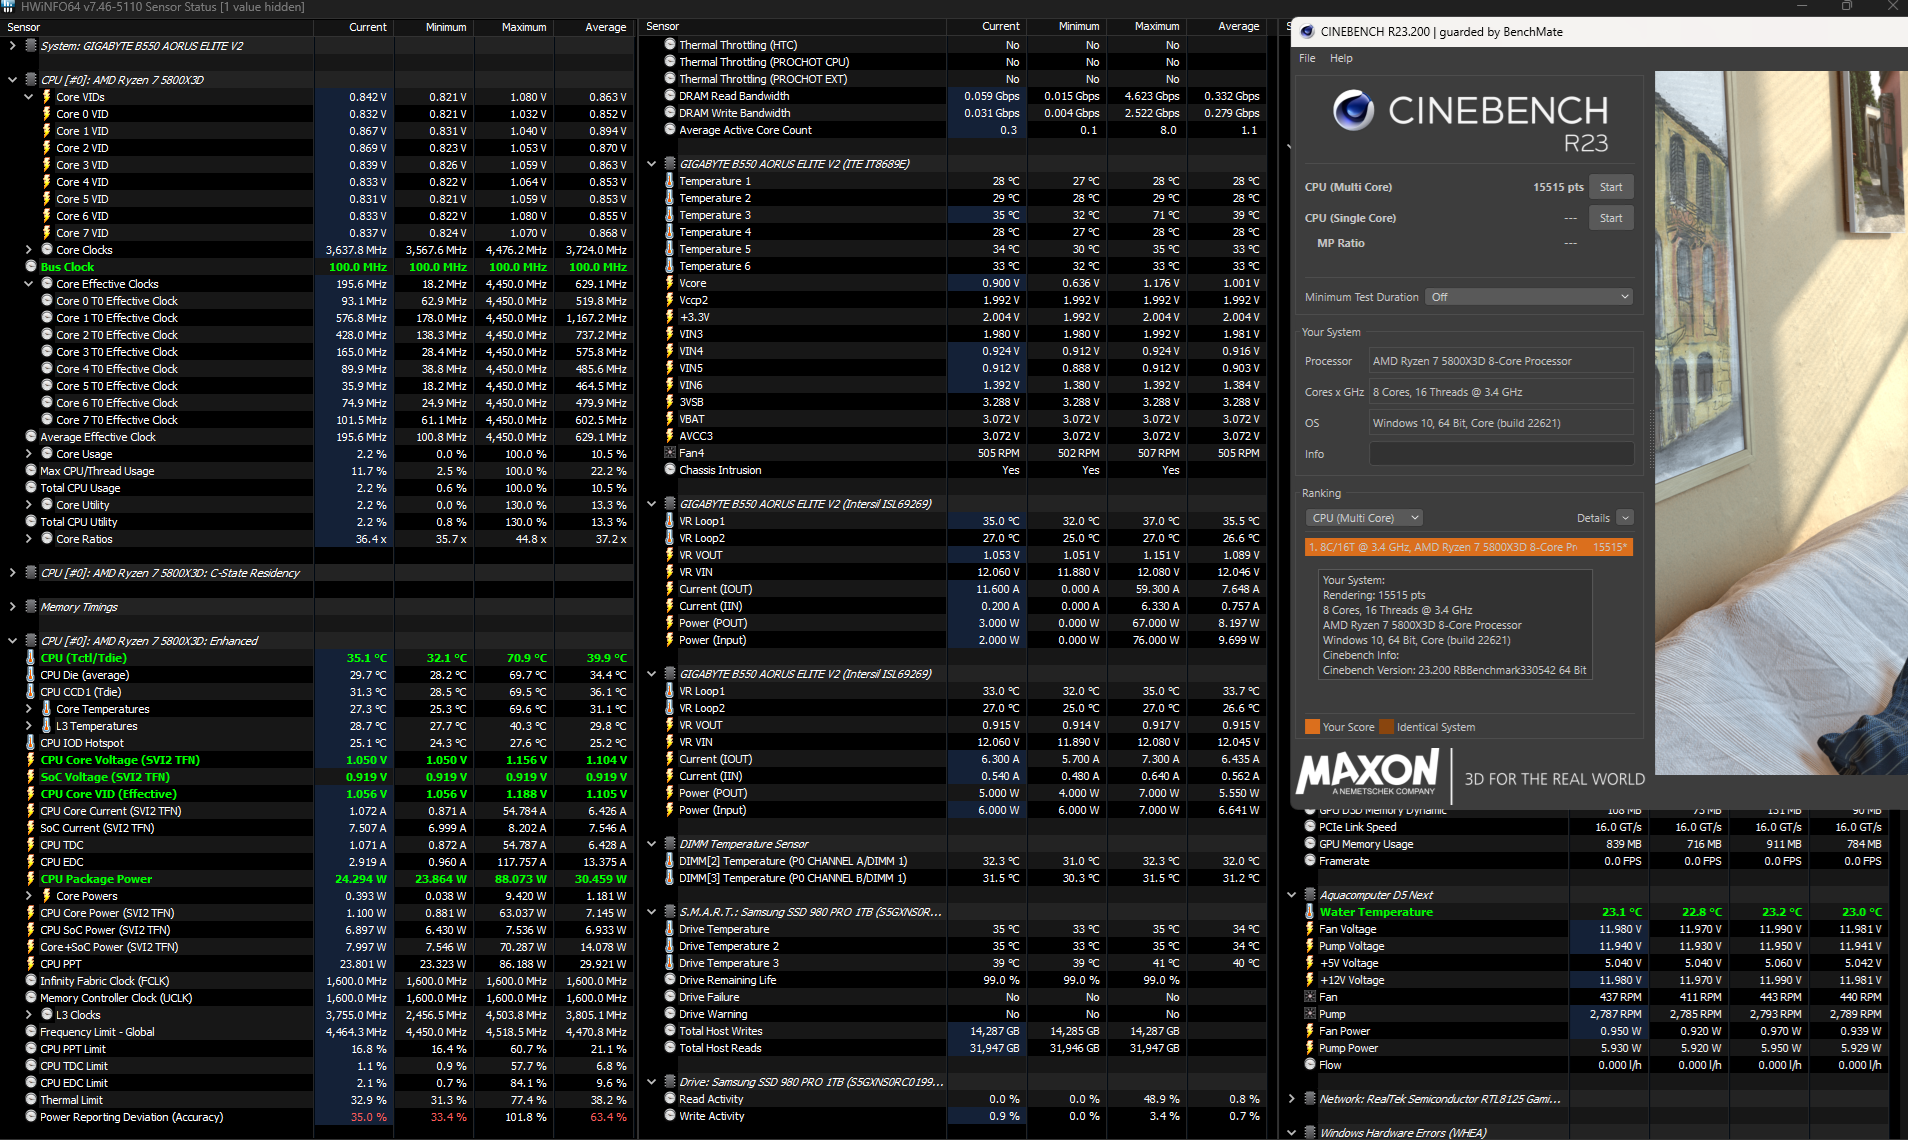Image resolution: width=1908 pixels, height=1140 pixels.
Task: Select the thermometer icon for CPU (Tctl/Tdie)
Action: coord(31,658)
